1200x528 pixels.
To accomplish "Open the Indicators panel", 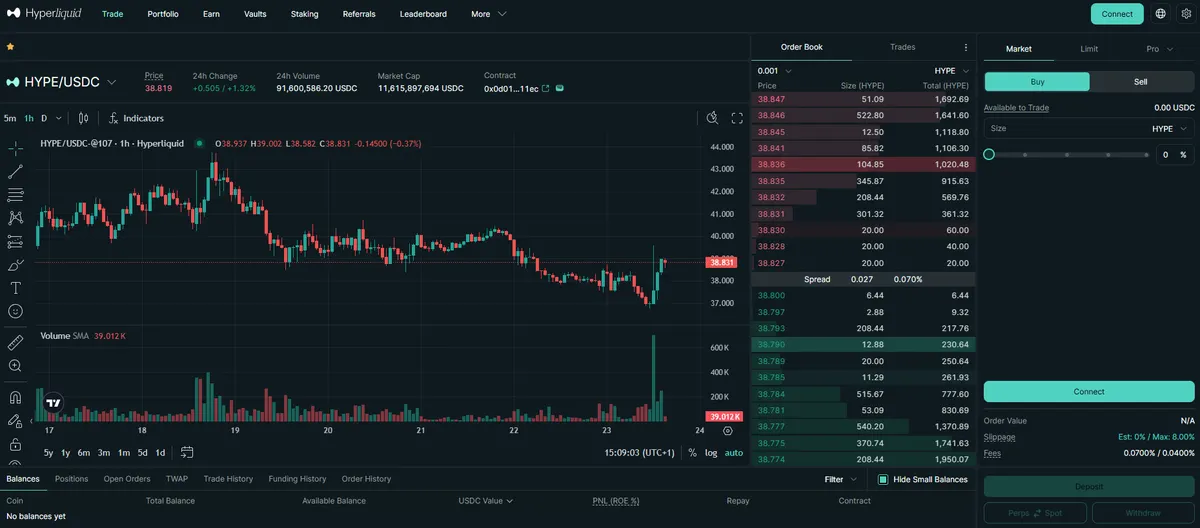I will click(x=136, y=118).
